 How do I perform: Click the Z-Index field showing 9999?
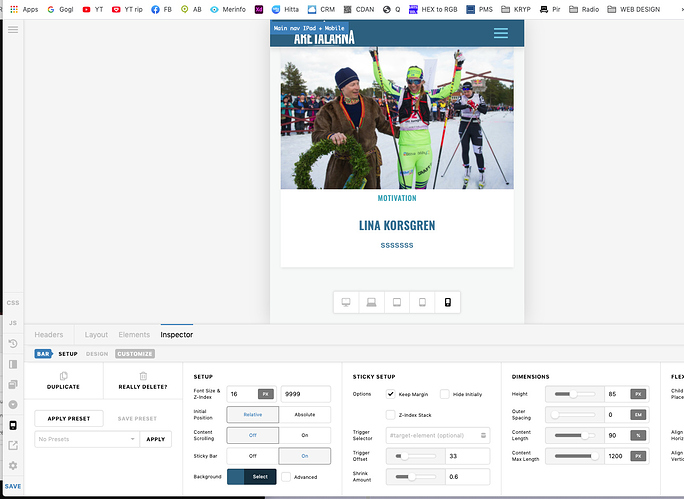(305, 394)
